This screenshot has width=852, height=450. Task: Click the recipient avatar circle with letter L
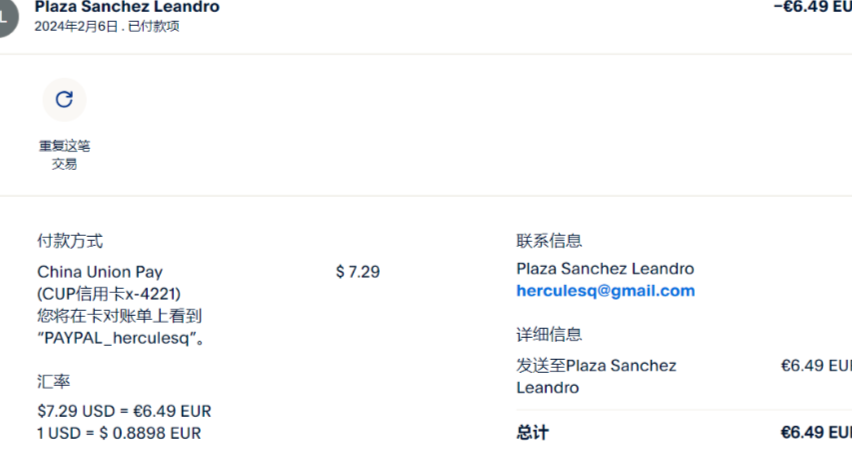click(8, 17)
